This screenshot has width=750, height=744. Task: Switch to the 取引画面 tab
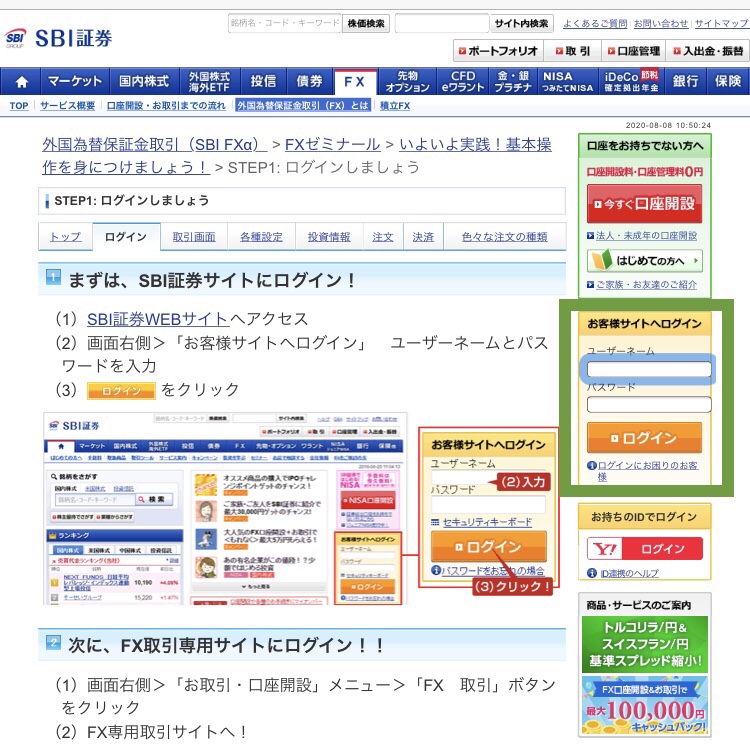pyautogui.click(x=194, y=237)
